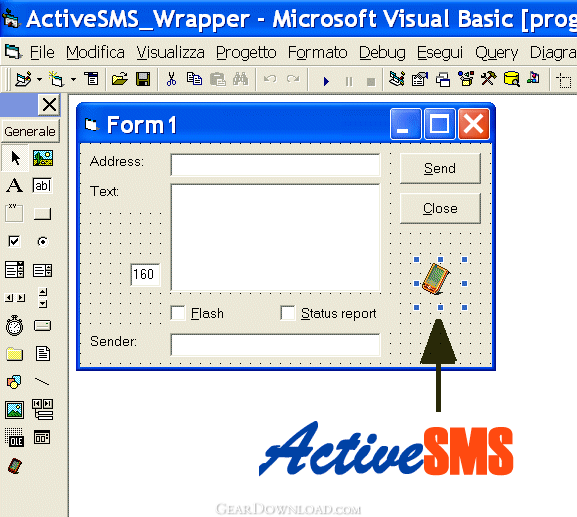Select the TextBox control tool

(x=42, y=185)
